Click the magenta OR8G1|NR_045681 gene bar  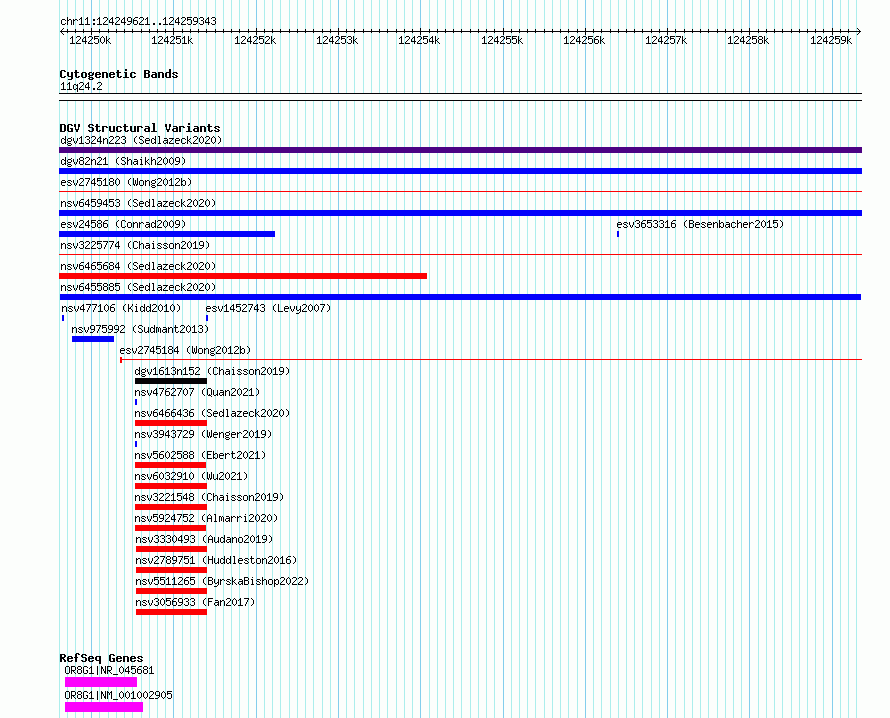coord(101,682)
